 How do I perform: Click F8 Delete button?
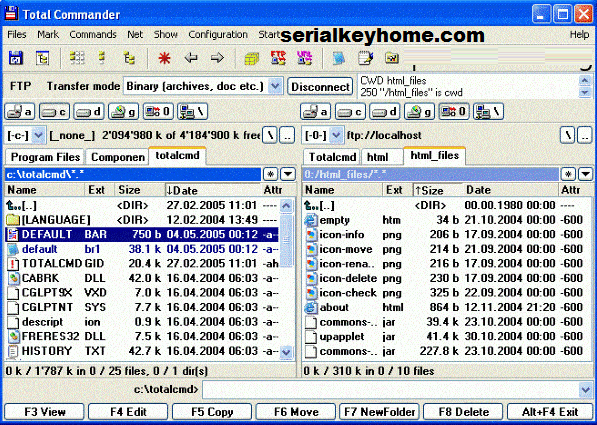coord(463,412)
